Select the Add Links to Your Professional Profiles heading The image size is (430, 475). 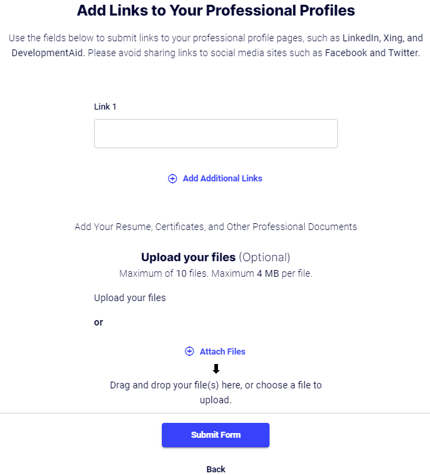216,10
